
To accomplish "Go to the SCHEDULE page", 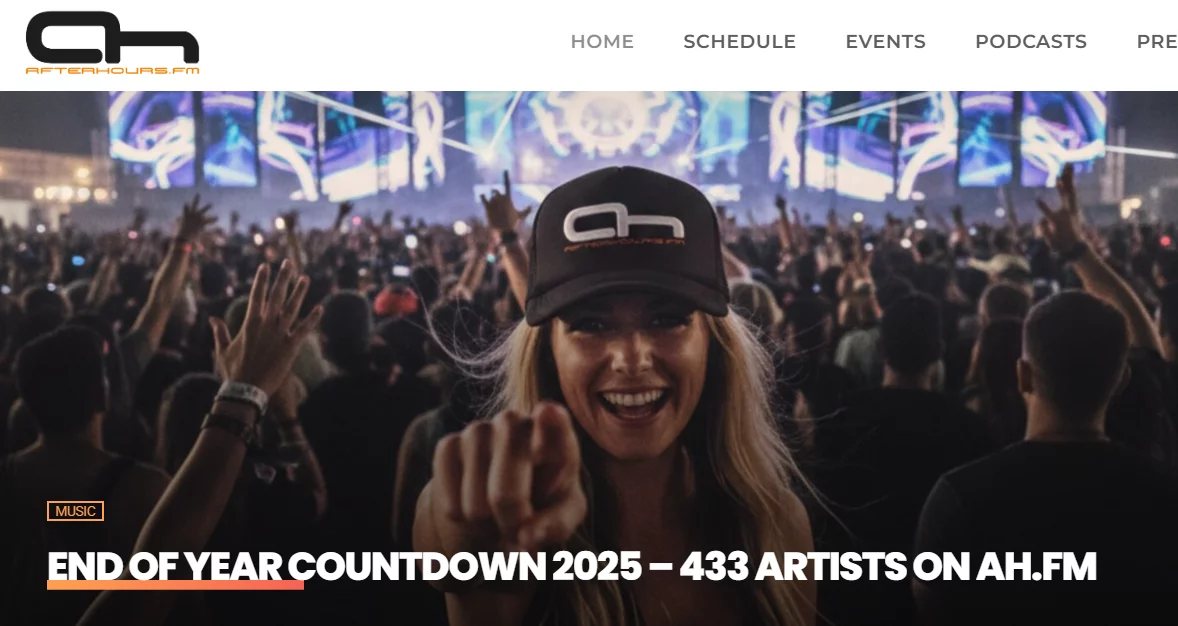I will click(x=739, y=41).
